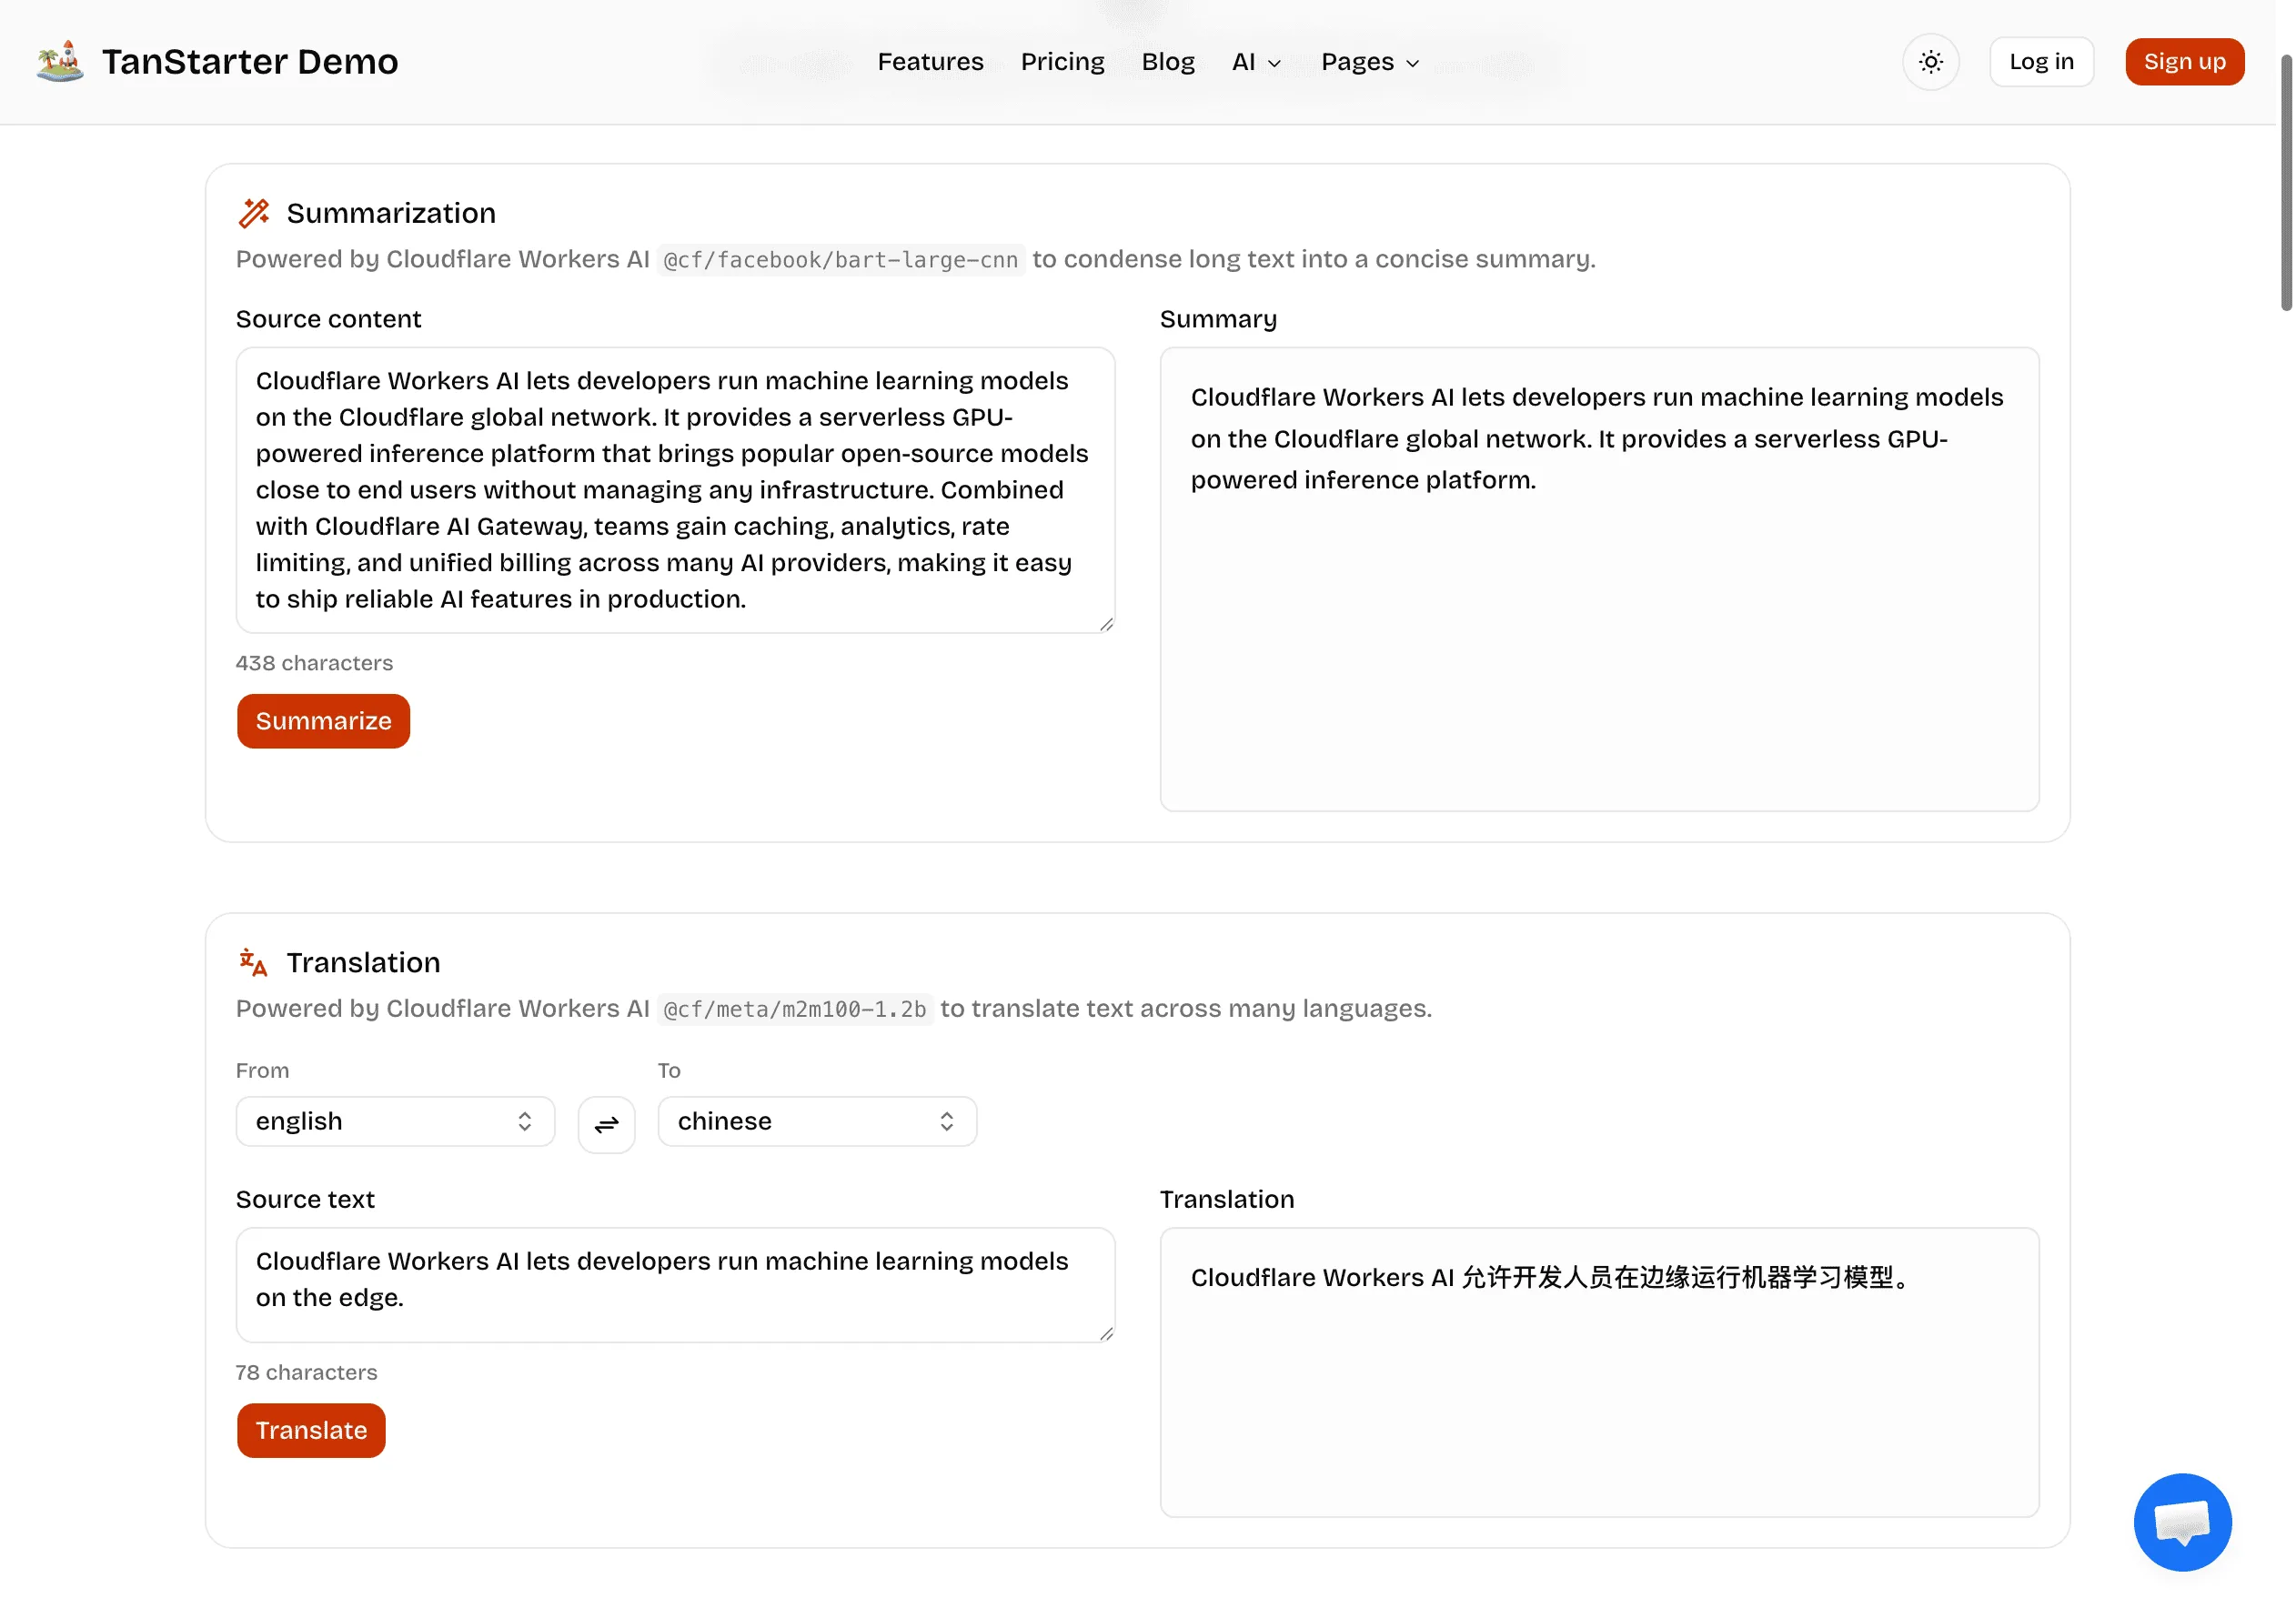Click the Chinese translation output box

(1601, 1373)
